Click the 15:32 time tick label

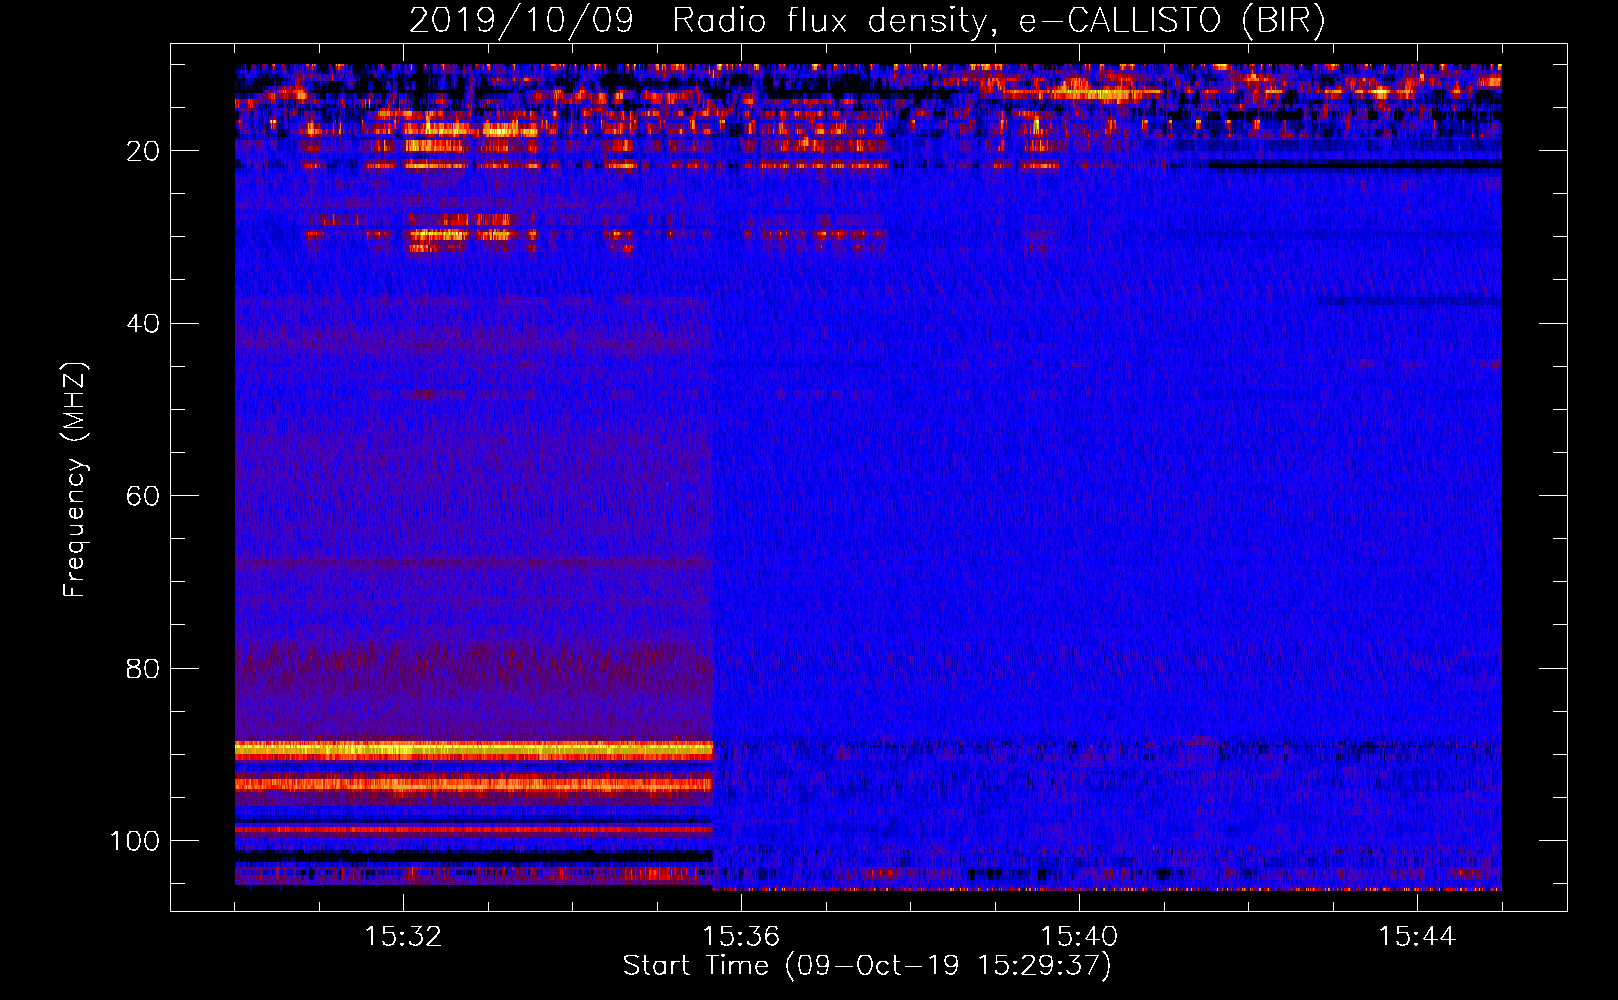pos(403,937)
